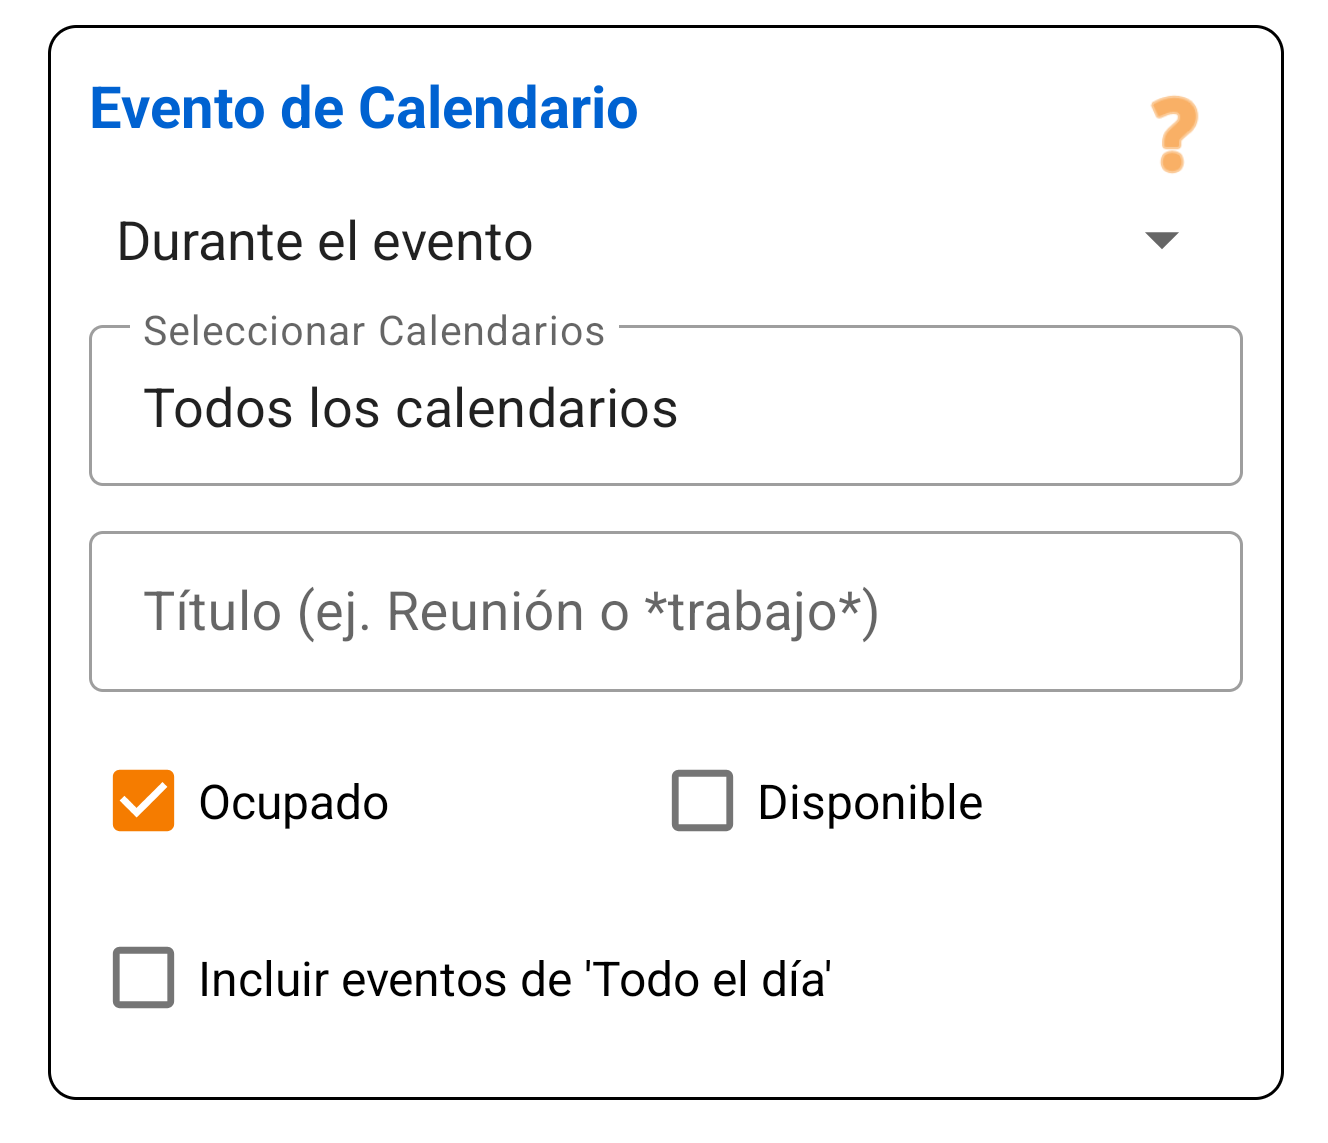Viewport: 1328px width, 1143px height.
Task: Click the empty Disponible checkbox square
Action: [x=701, y=800]
